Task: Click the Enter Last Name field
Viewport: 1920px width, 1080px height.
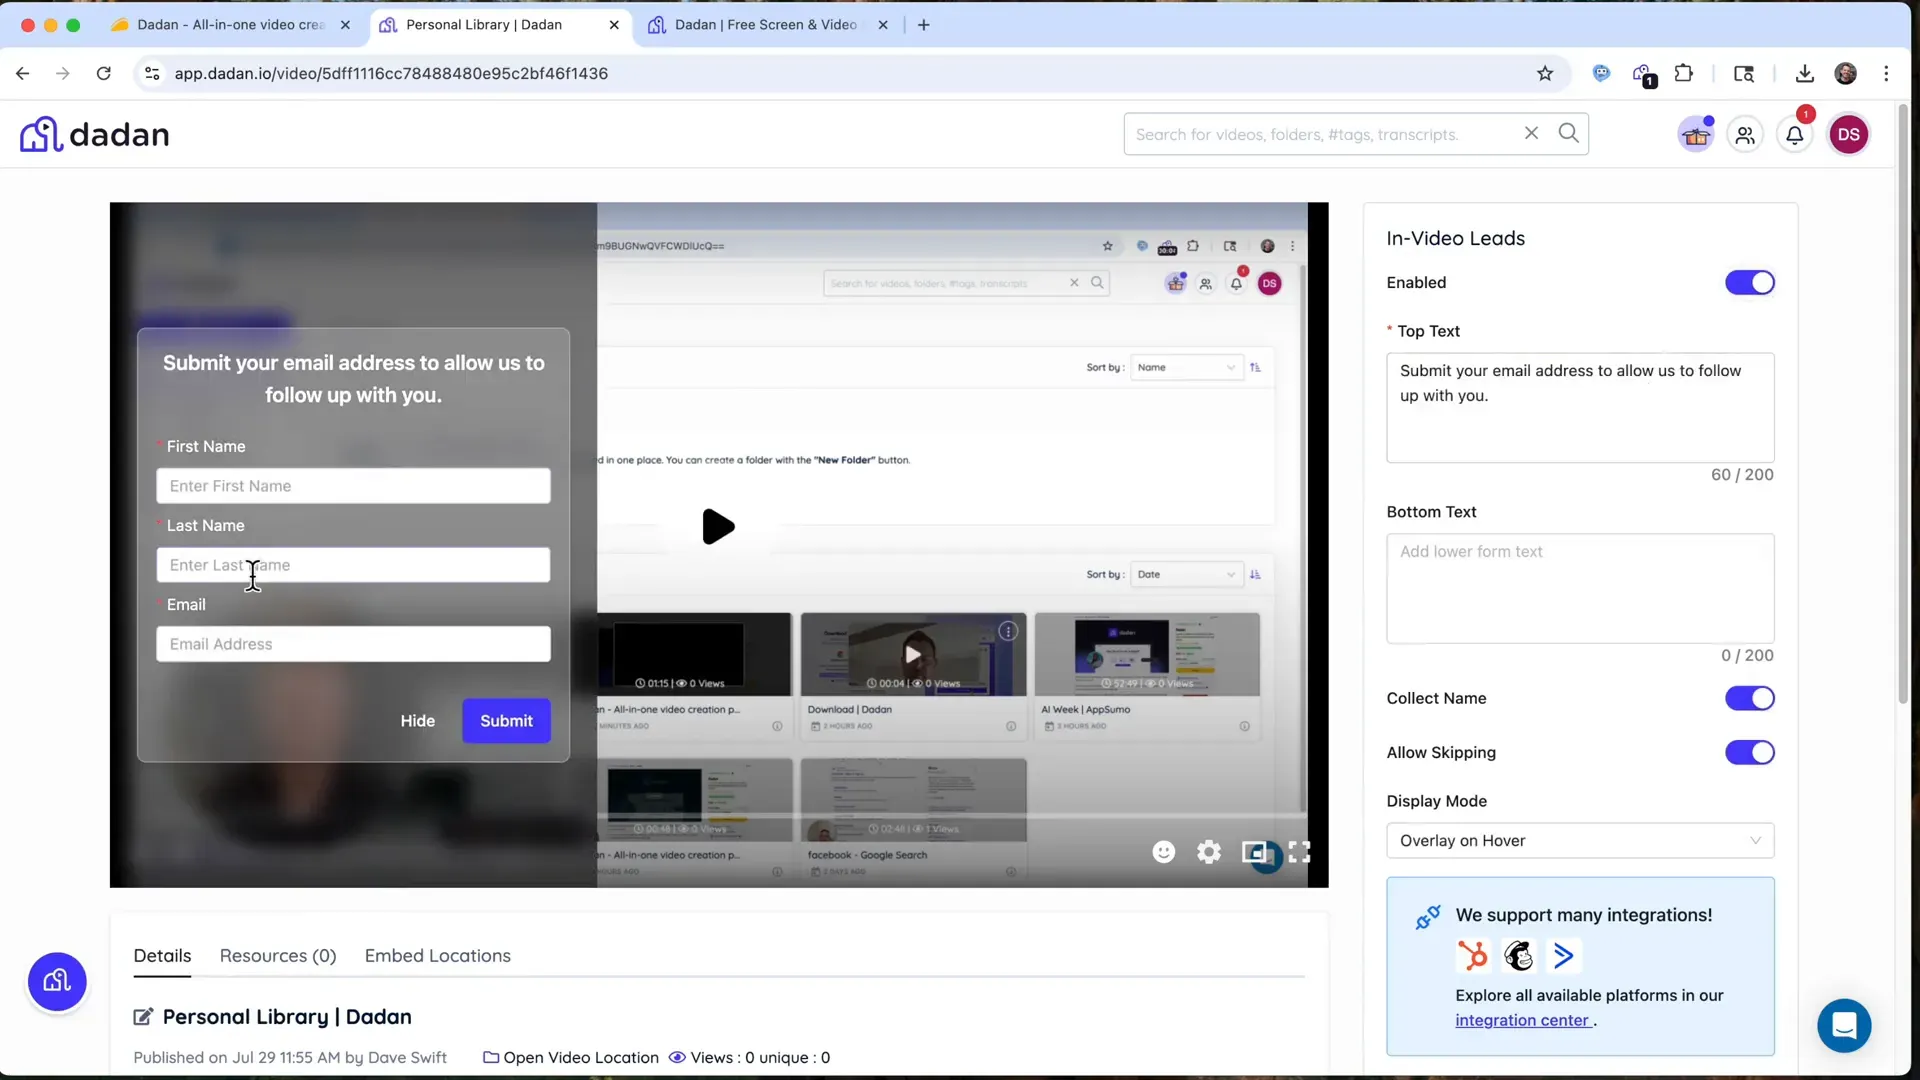Action: [353, 565]
